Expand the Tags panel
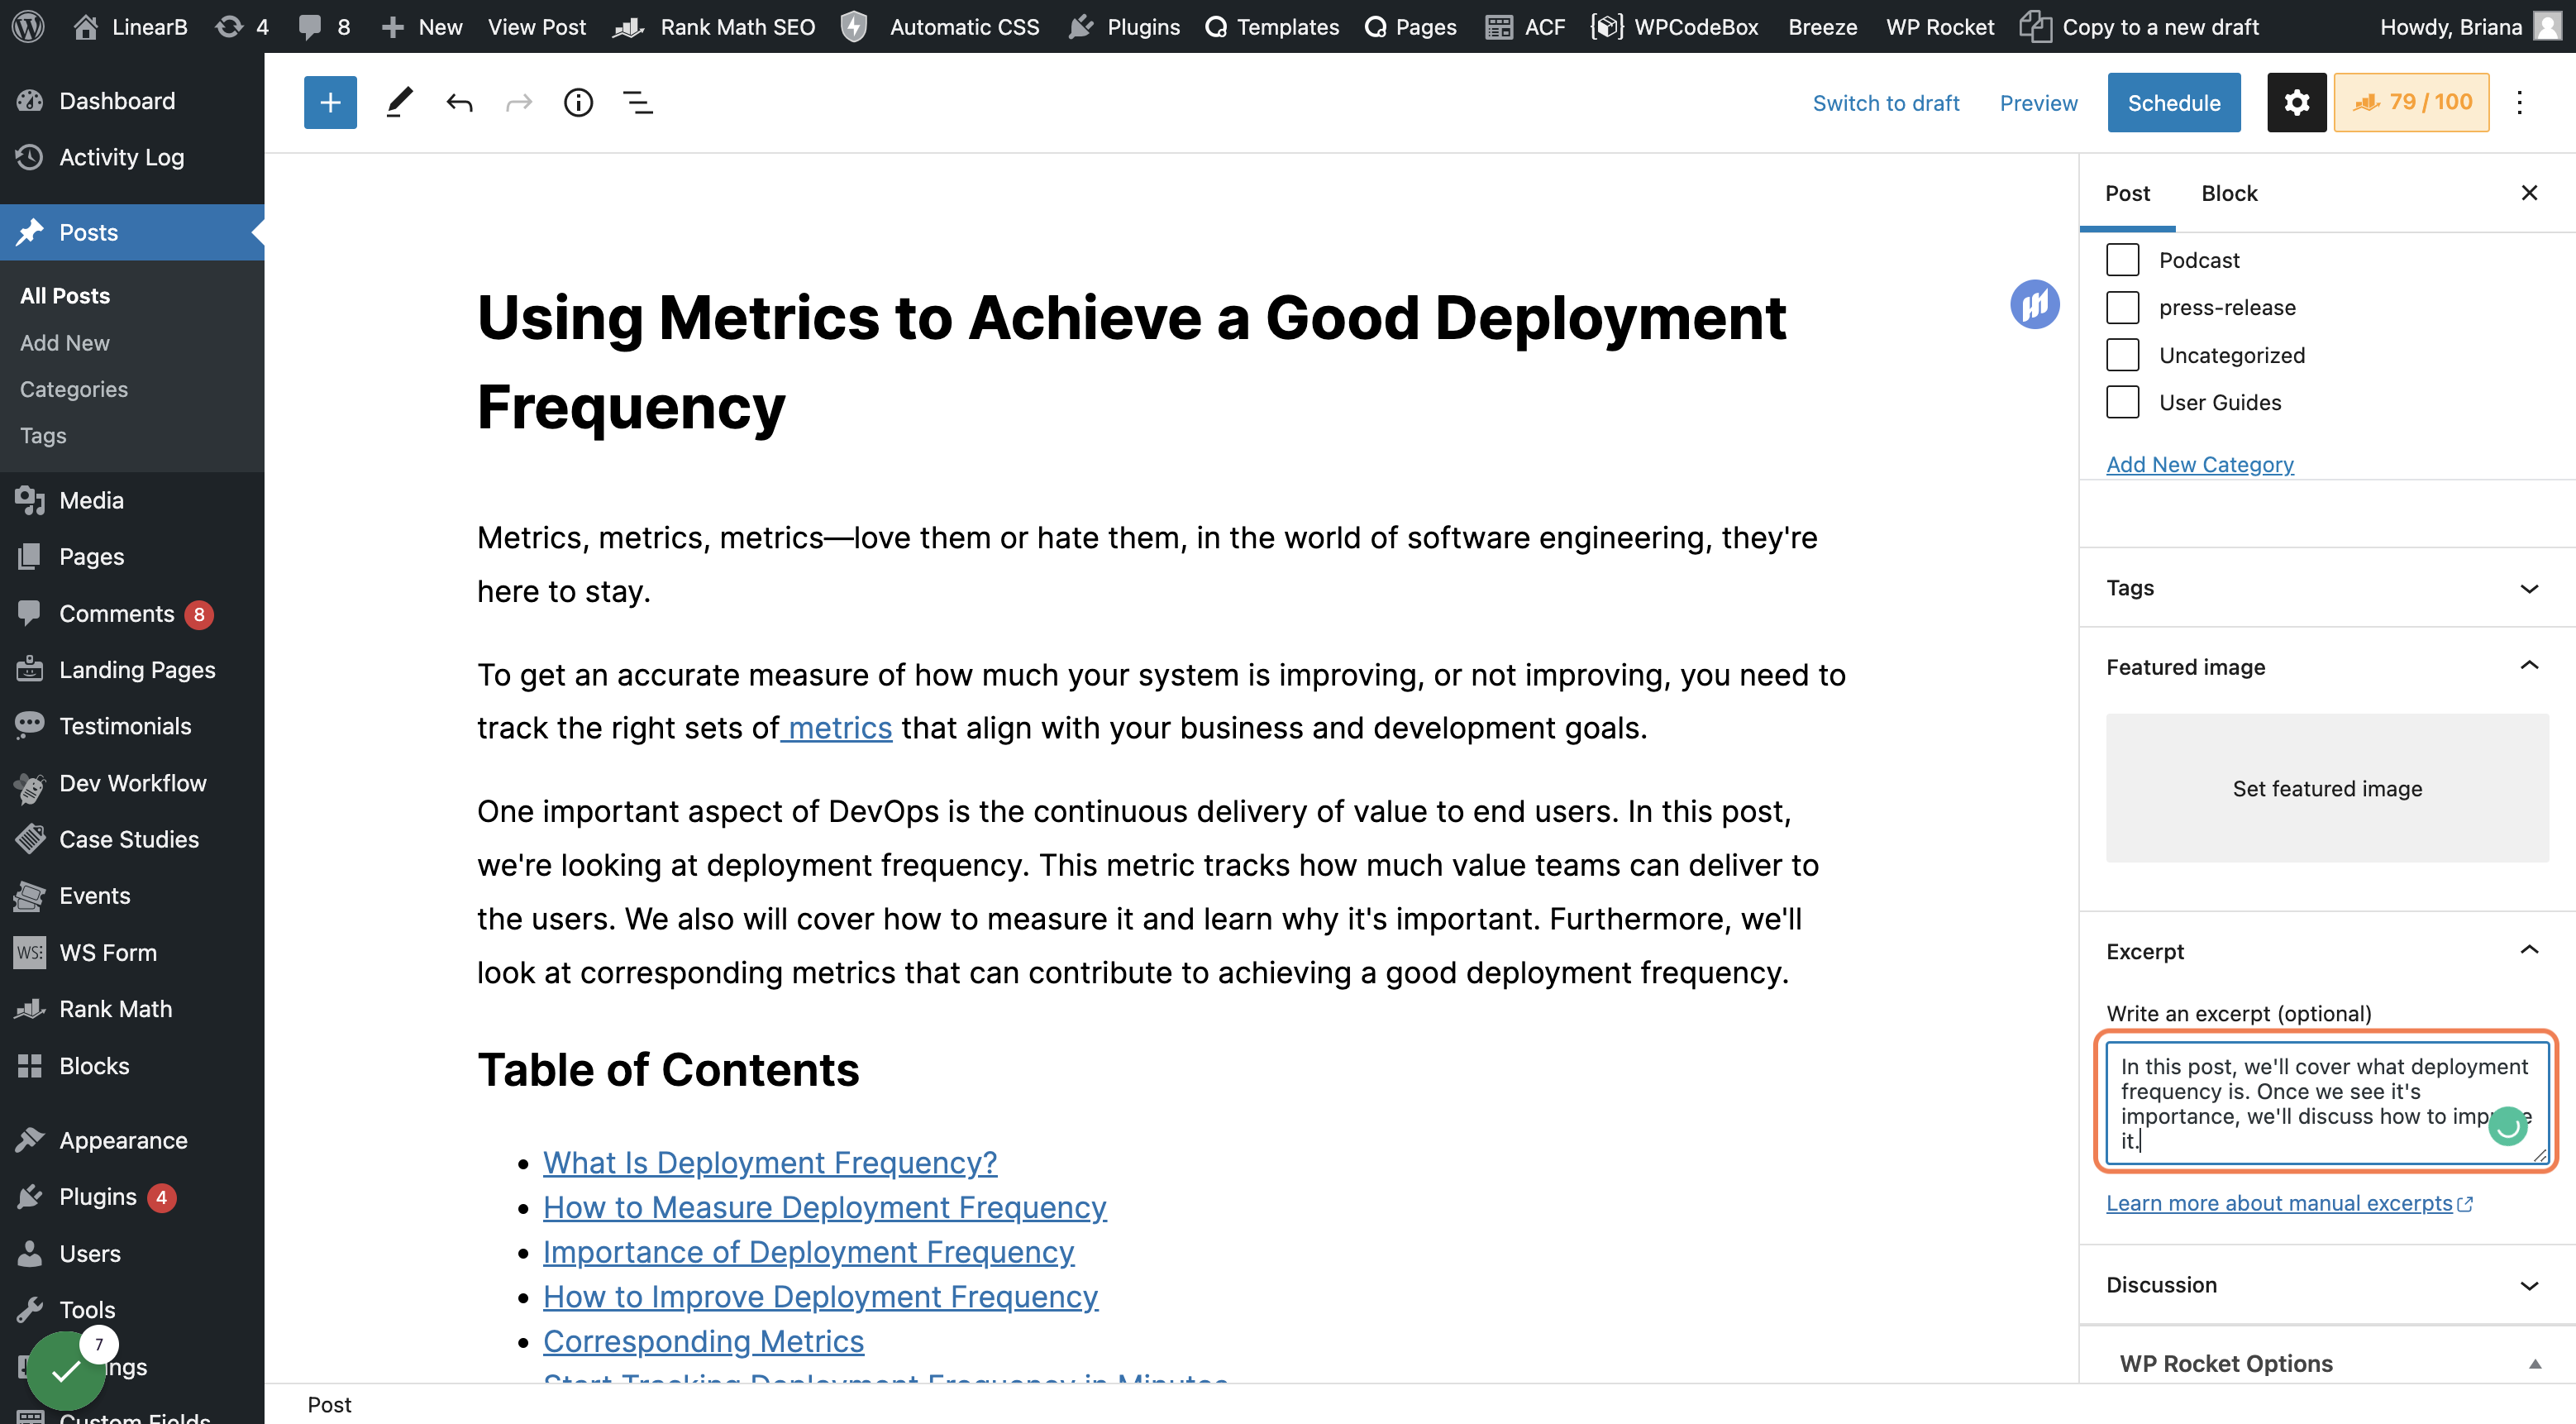This screenshot has width=2576, height=1424. point(2326,588)
